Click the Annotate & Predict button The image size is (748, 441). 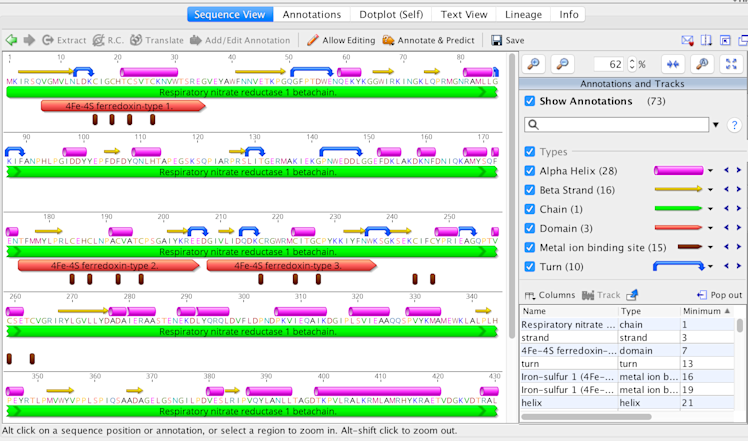coord(430,40)
